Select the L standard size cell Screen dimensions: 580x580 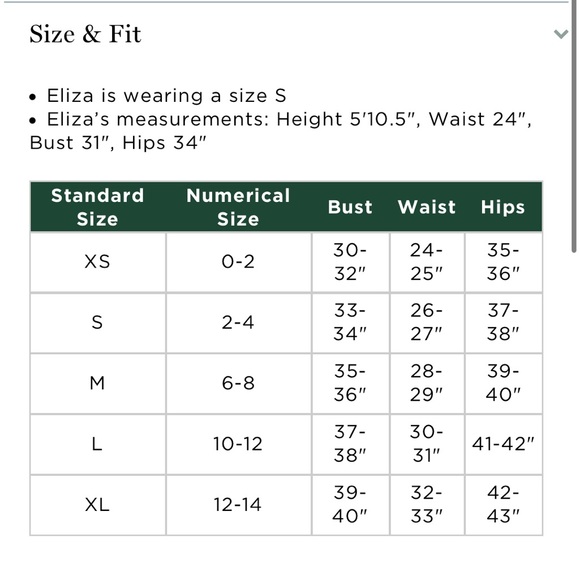[98, 444]
